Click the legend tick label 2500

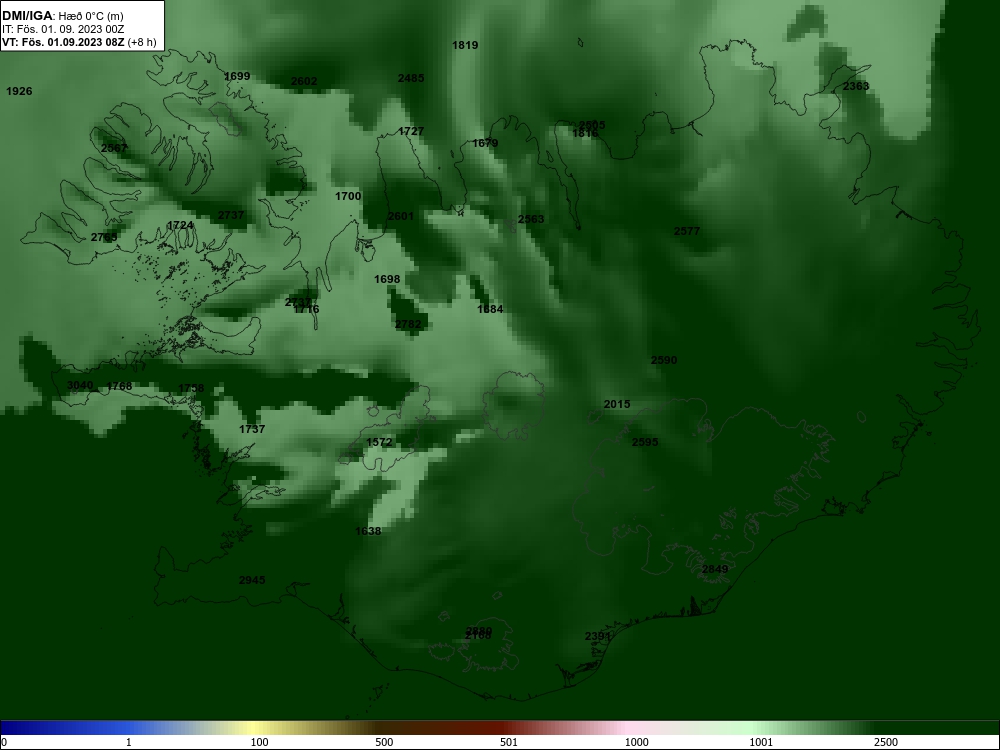[x=886, y=742]
